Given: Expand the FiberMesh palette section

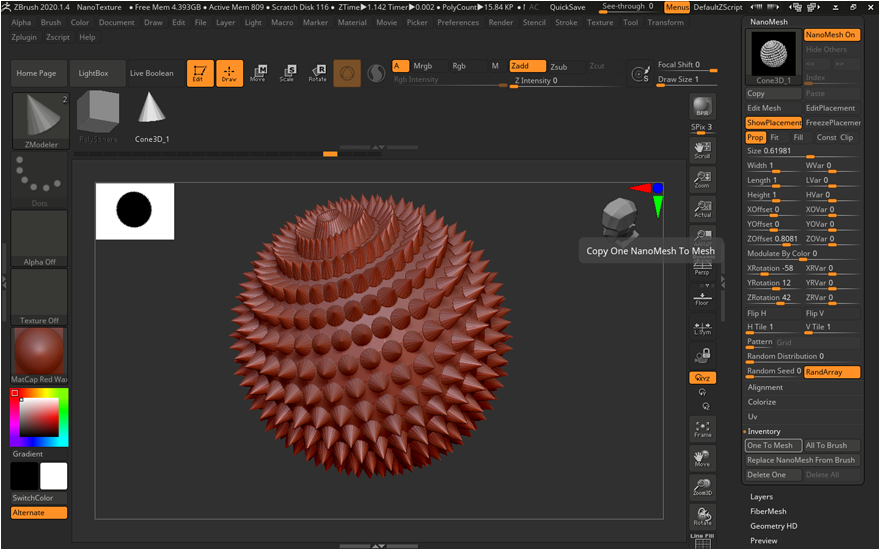Looking at the screenshot, I should point(768,511).
